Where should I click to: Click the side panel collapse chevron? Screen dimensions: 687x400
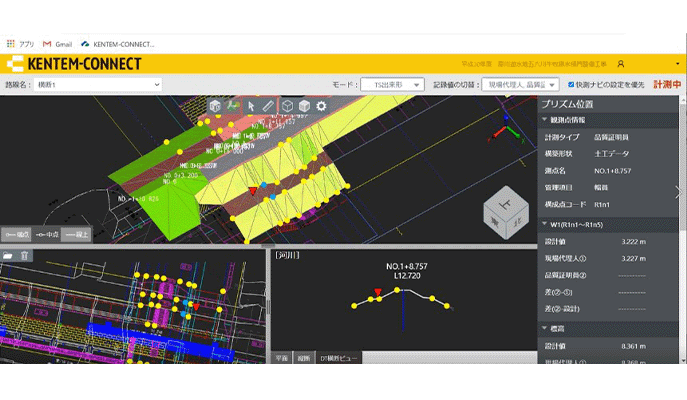(679, 192)
